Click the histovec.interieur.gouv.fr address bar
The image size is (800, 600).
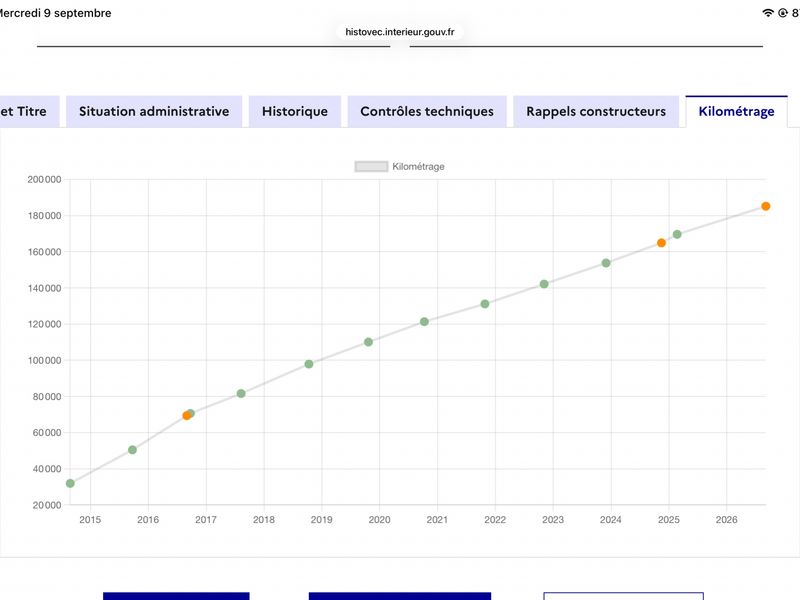[x=399, y=32]
